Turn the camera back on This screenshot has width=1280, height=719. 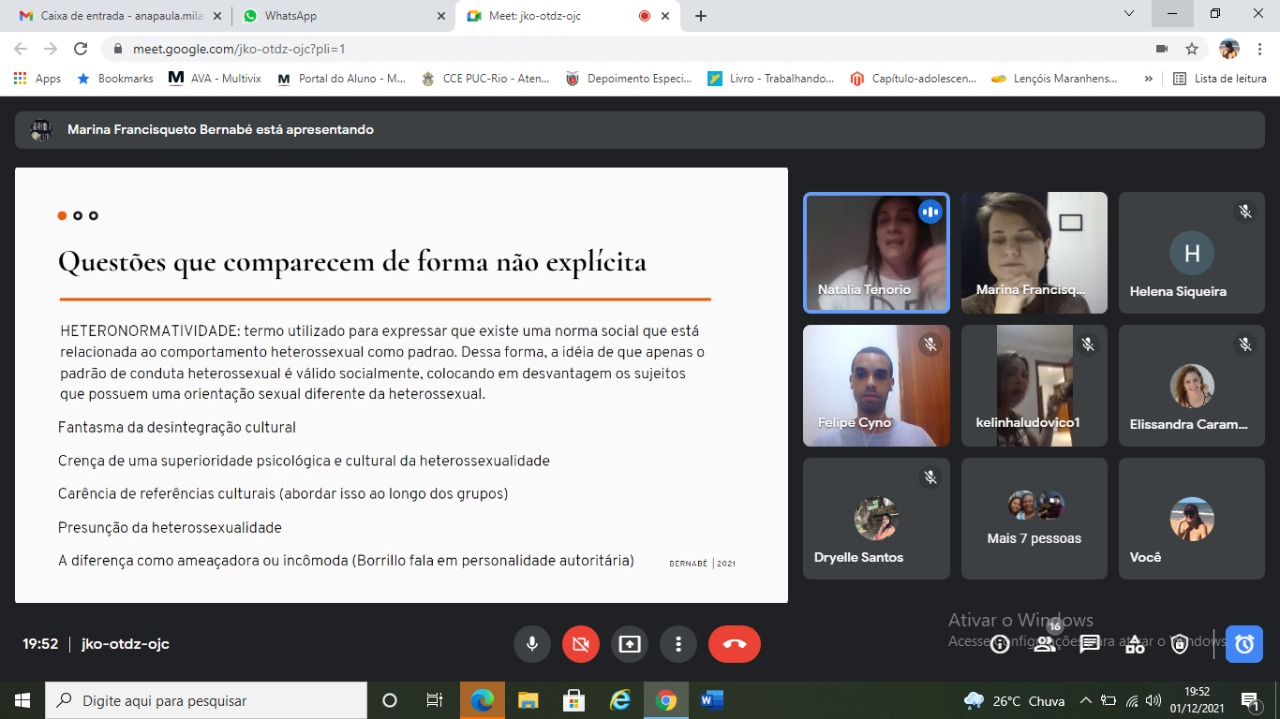click(581, 644)
